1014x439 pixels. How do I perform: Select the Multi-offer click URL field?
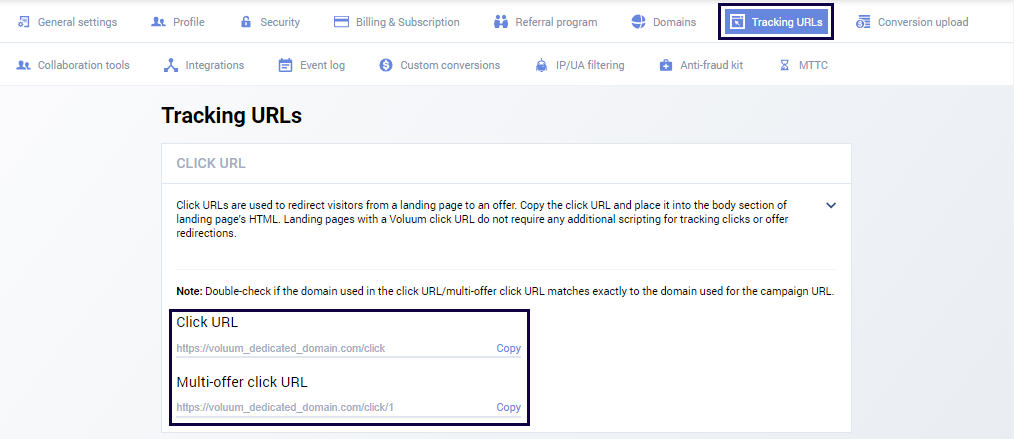330,408
